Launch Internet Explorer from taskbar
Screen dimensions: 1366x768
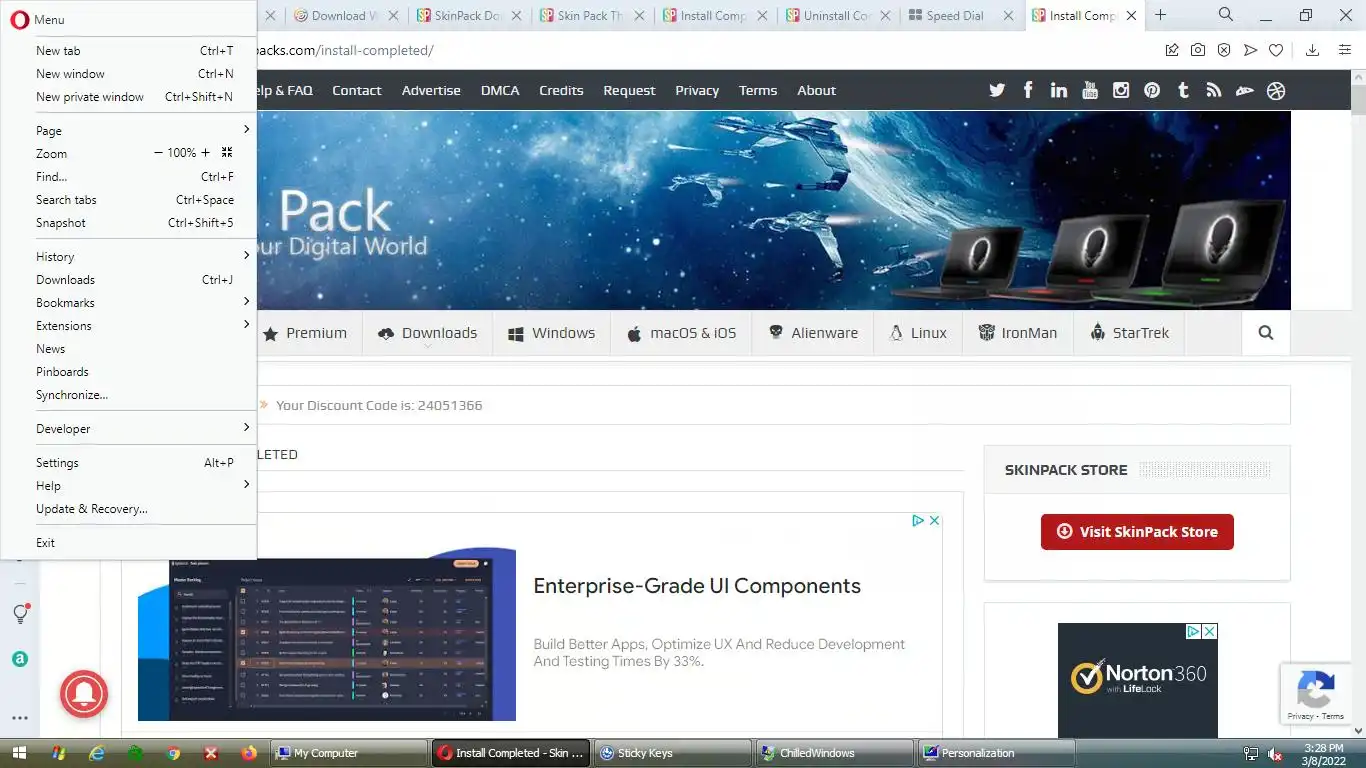pos(97,753)
